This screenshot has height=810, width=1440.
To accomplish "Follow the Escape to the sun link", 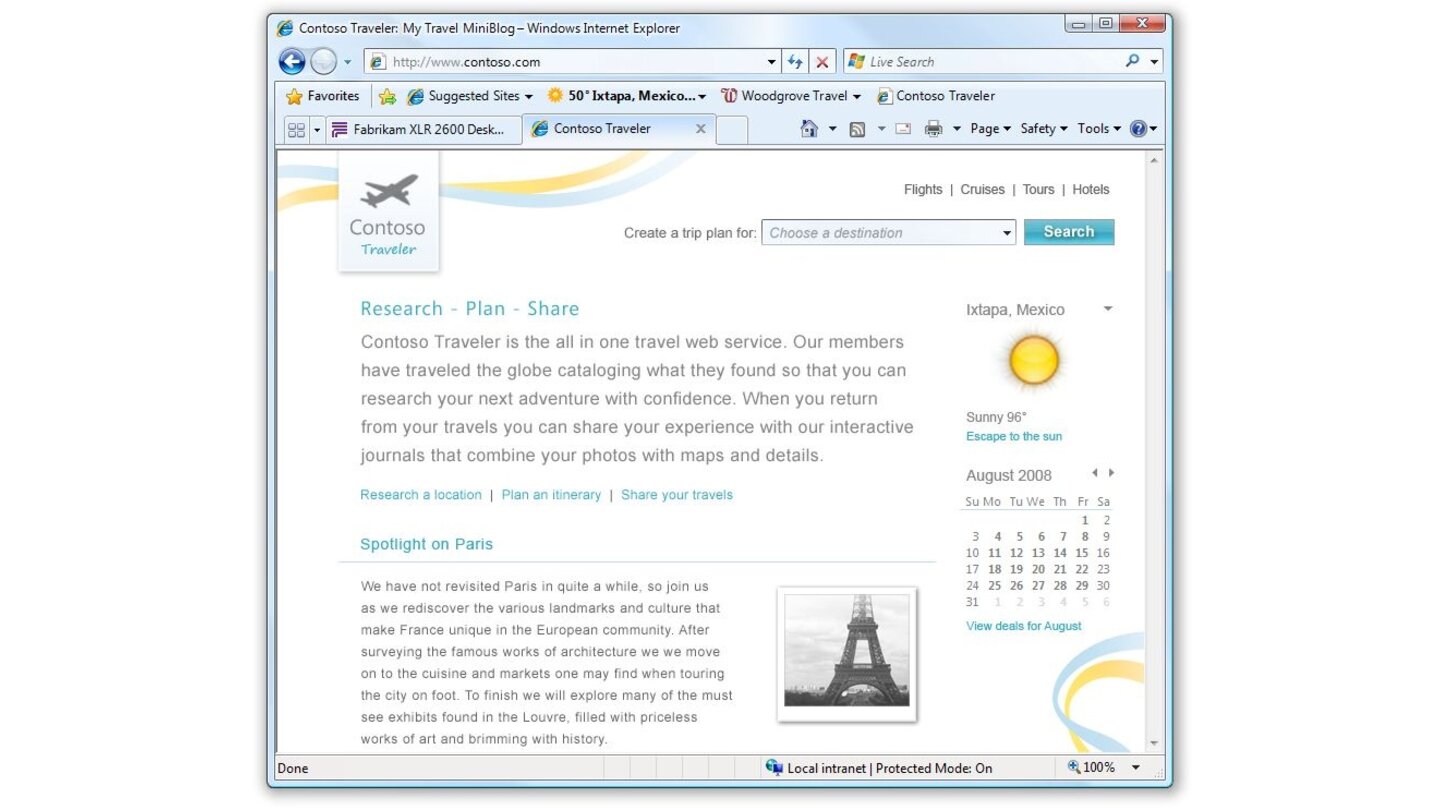I will 1014,437.
